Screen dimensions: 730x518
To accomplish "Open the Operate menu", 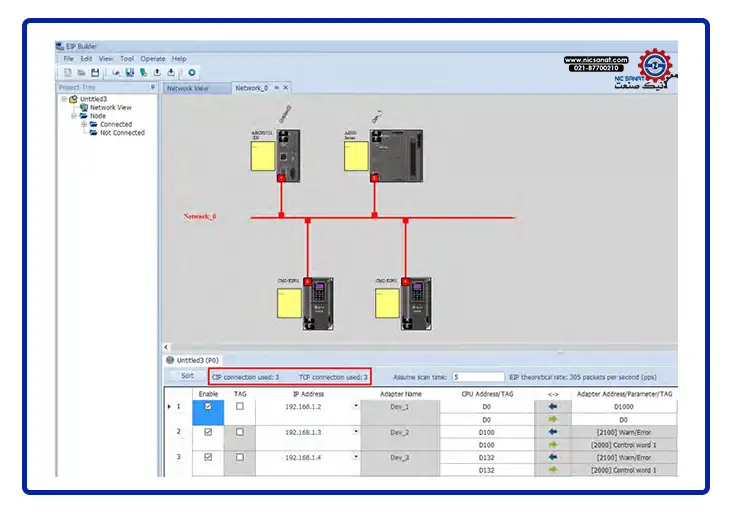I will pos(152,59).
